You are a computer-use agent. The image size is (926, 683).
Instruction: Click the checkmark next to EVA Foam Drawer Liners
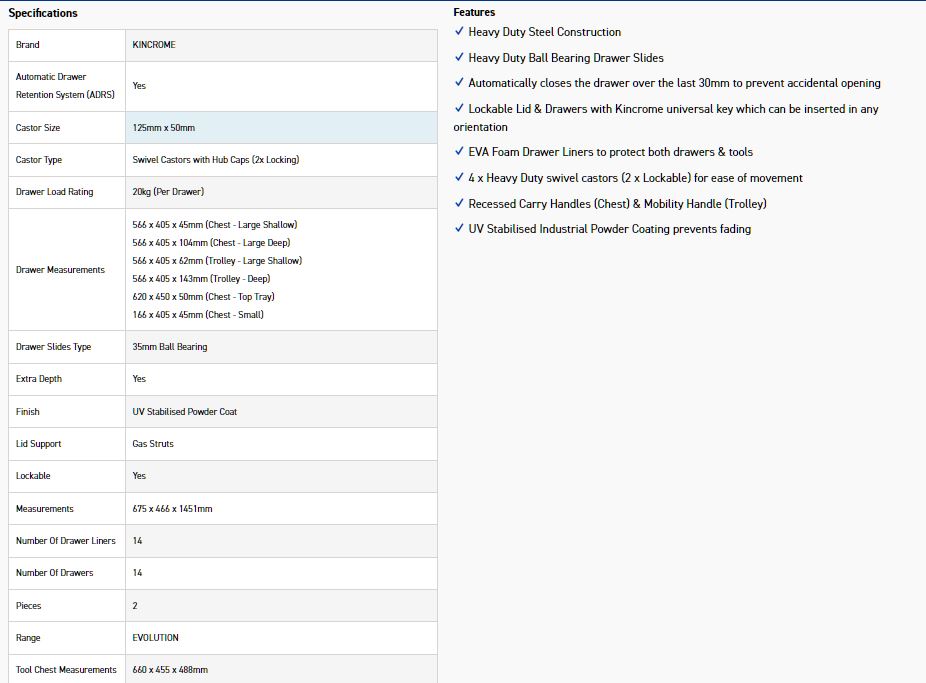click(459, 152)
